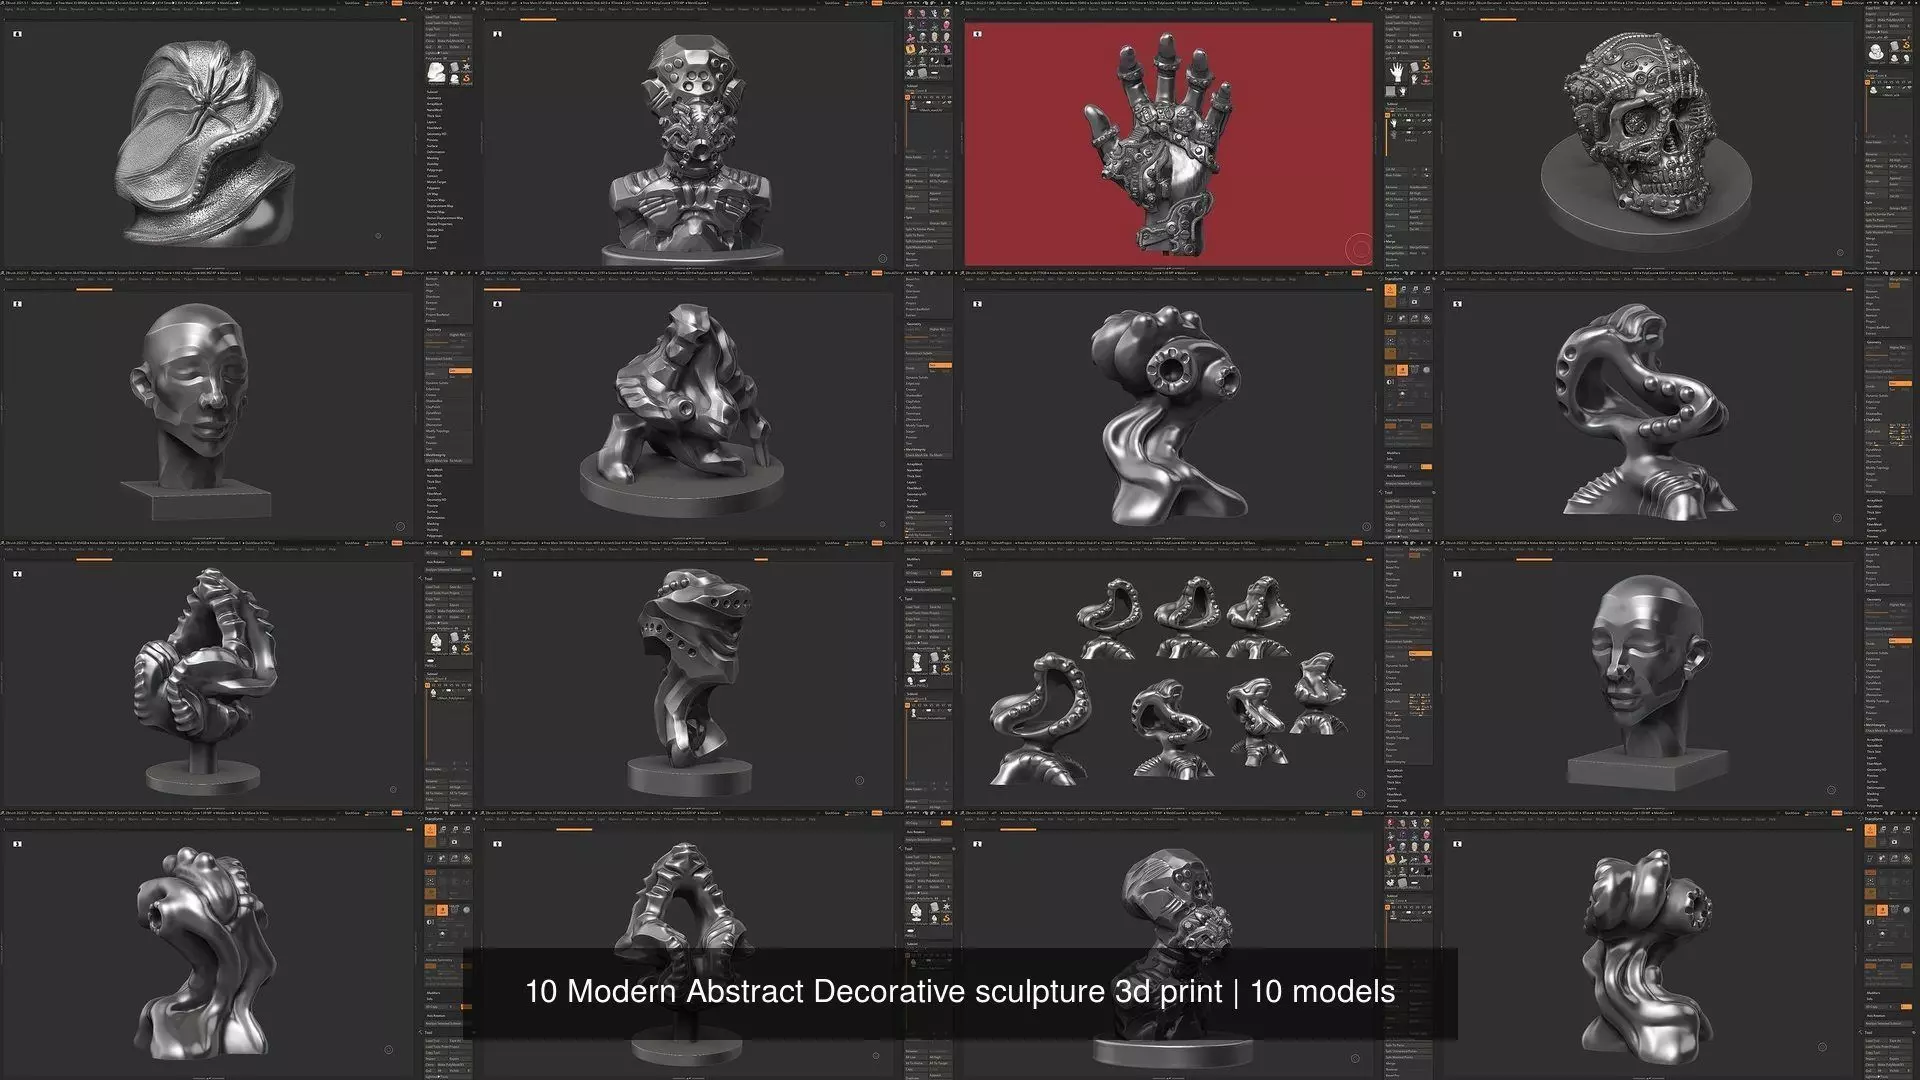Click the view icon above the ornate skull

(x=1457, y=34)
